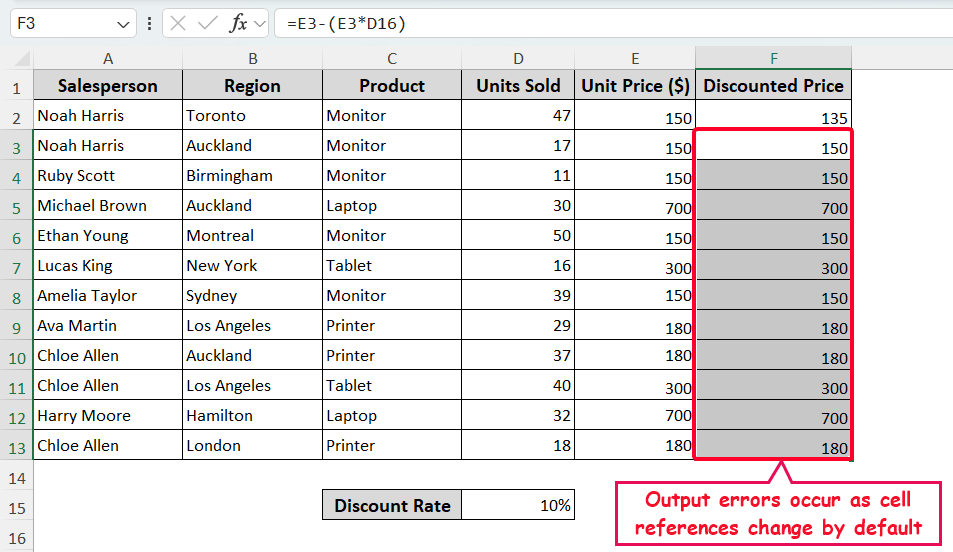This screenshot has height=552, width=953.
Task: Click the Salesperson header cell
Action: [x=108, y=86]
